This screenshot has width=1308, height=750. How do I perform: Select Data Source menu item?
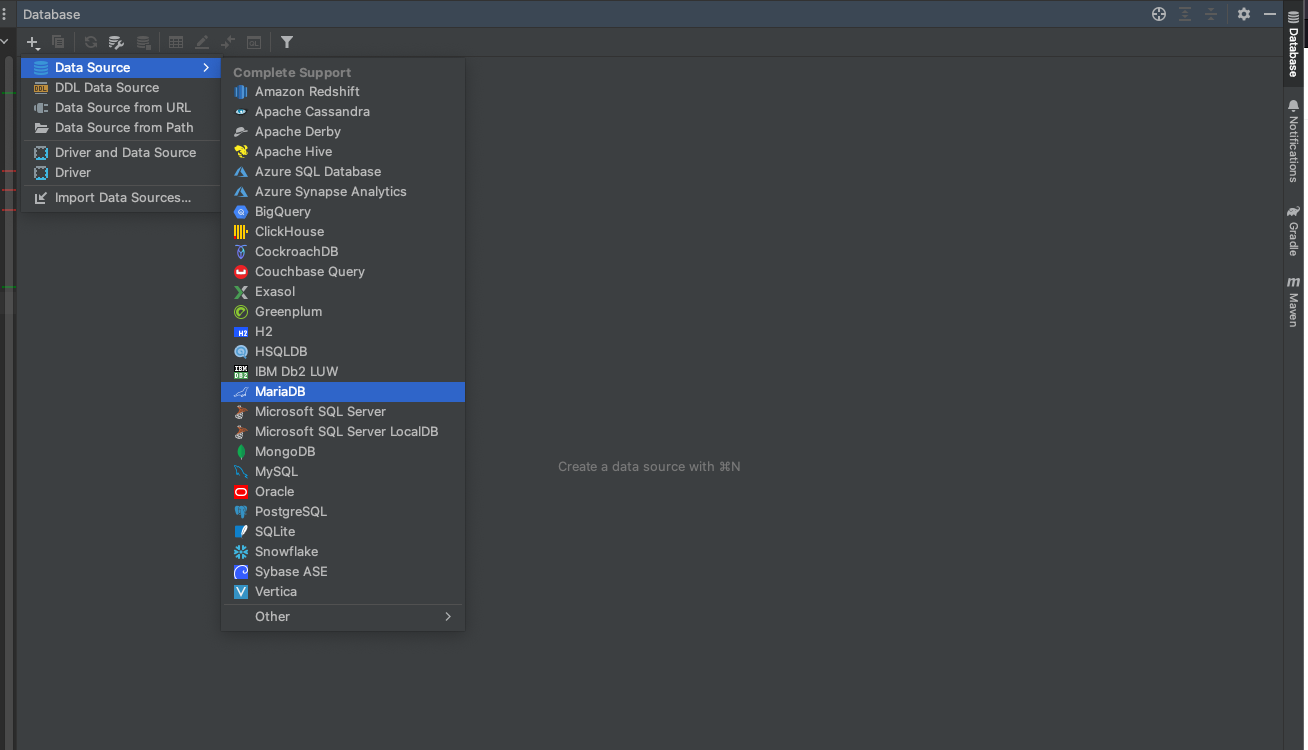[121, 68]
